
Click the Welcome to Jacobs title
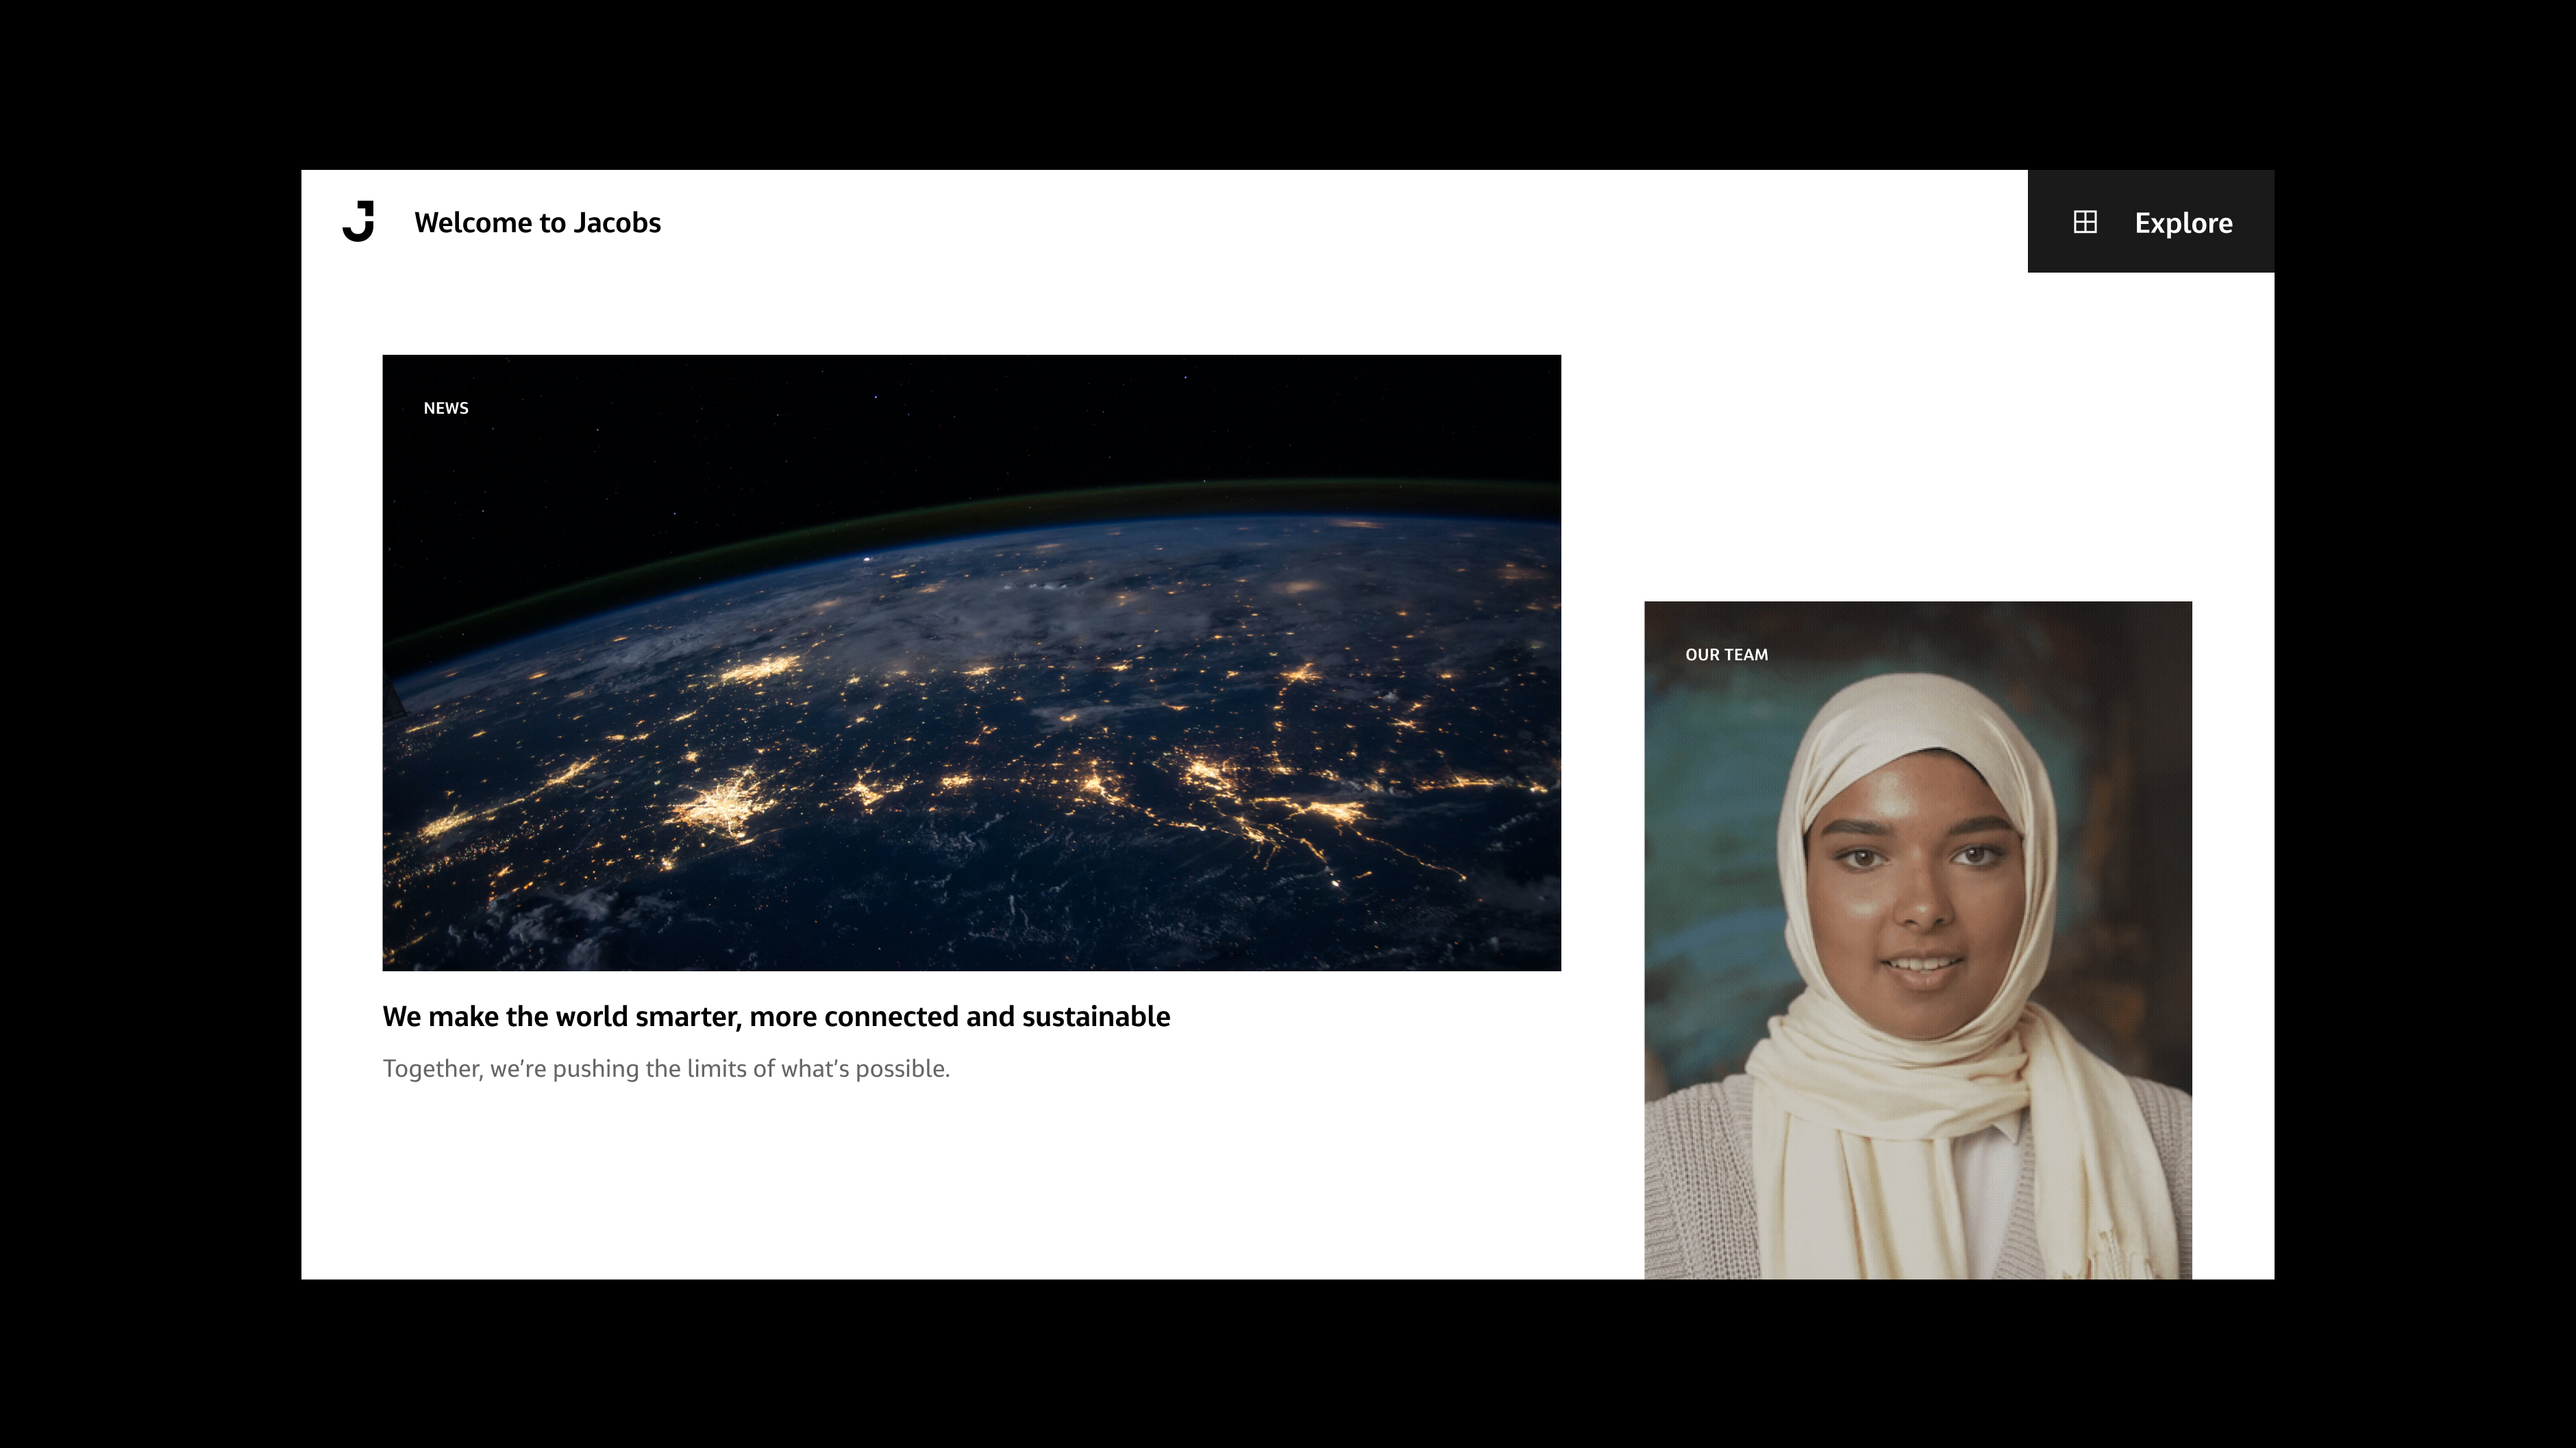pos(537,222)
